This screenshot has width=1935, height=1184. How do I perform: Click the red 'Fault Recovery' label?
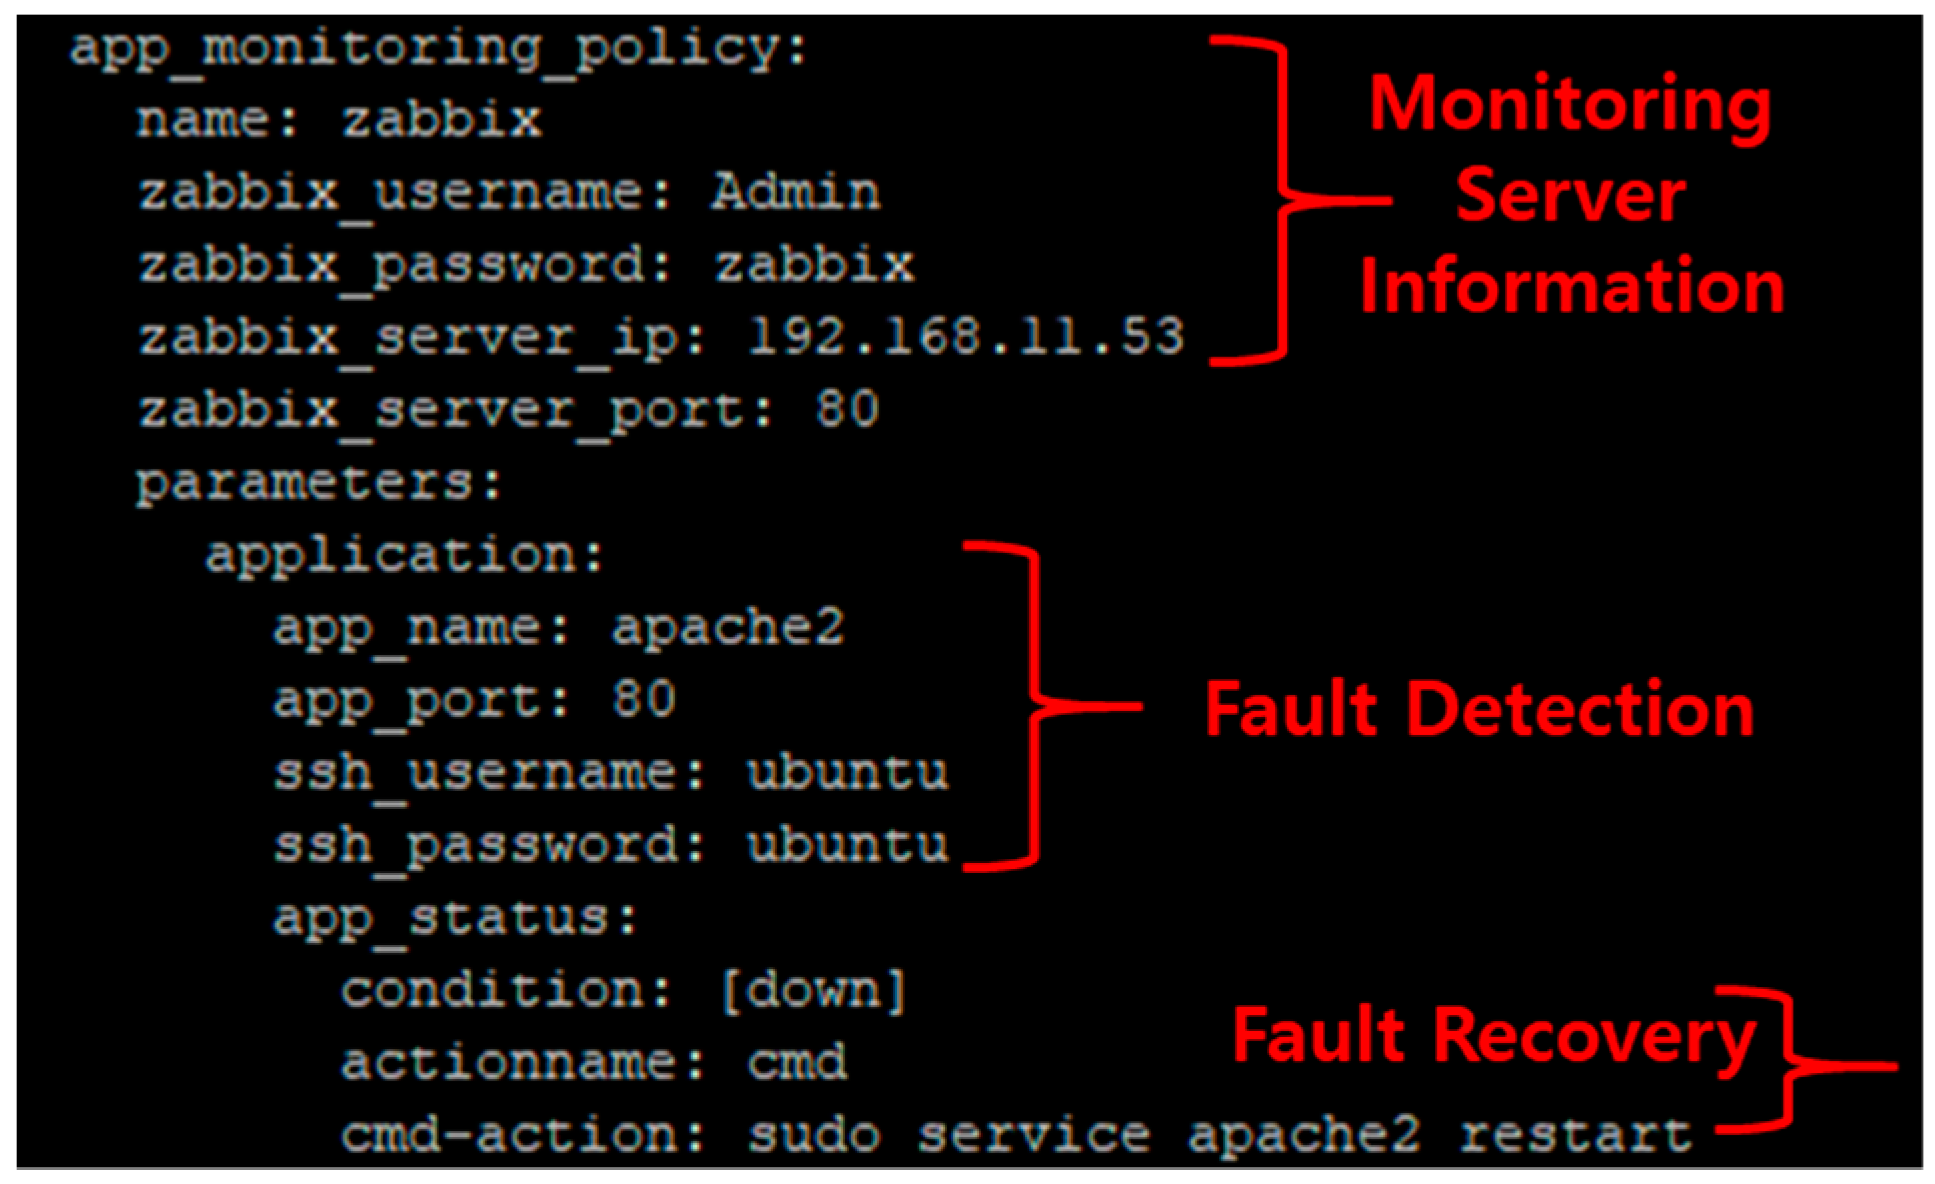(1493, 1036)
